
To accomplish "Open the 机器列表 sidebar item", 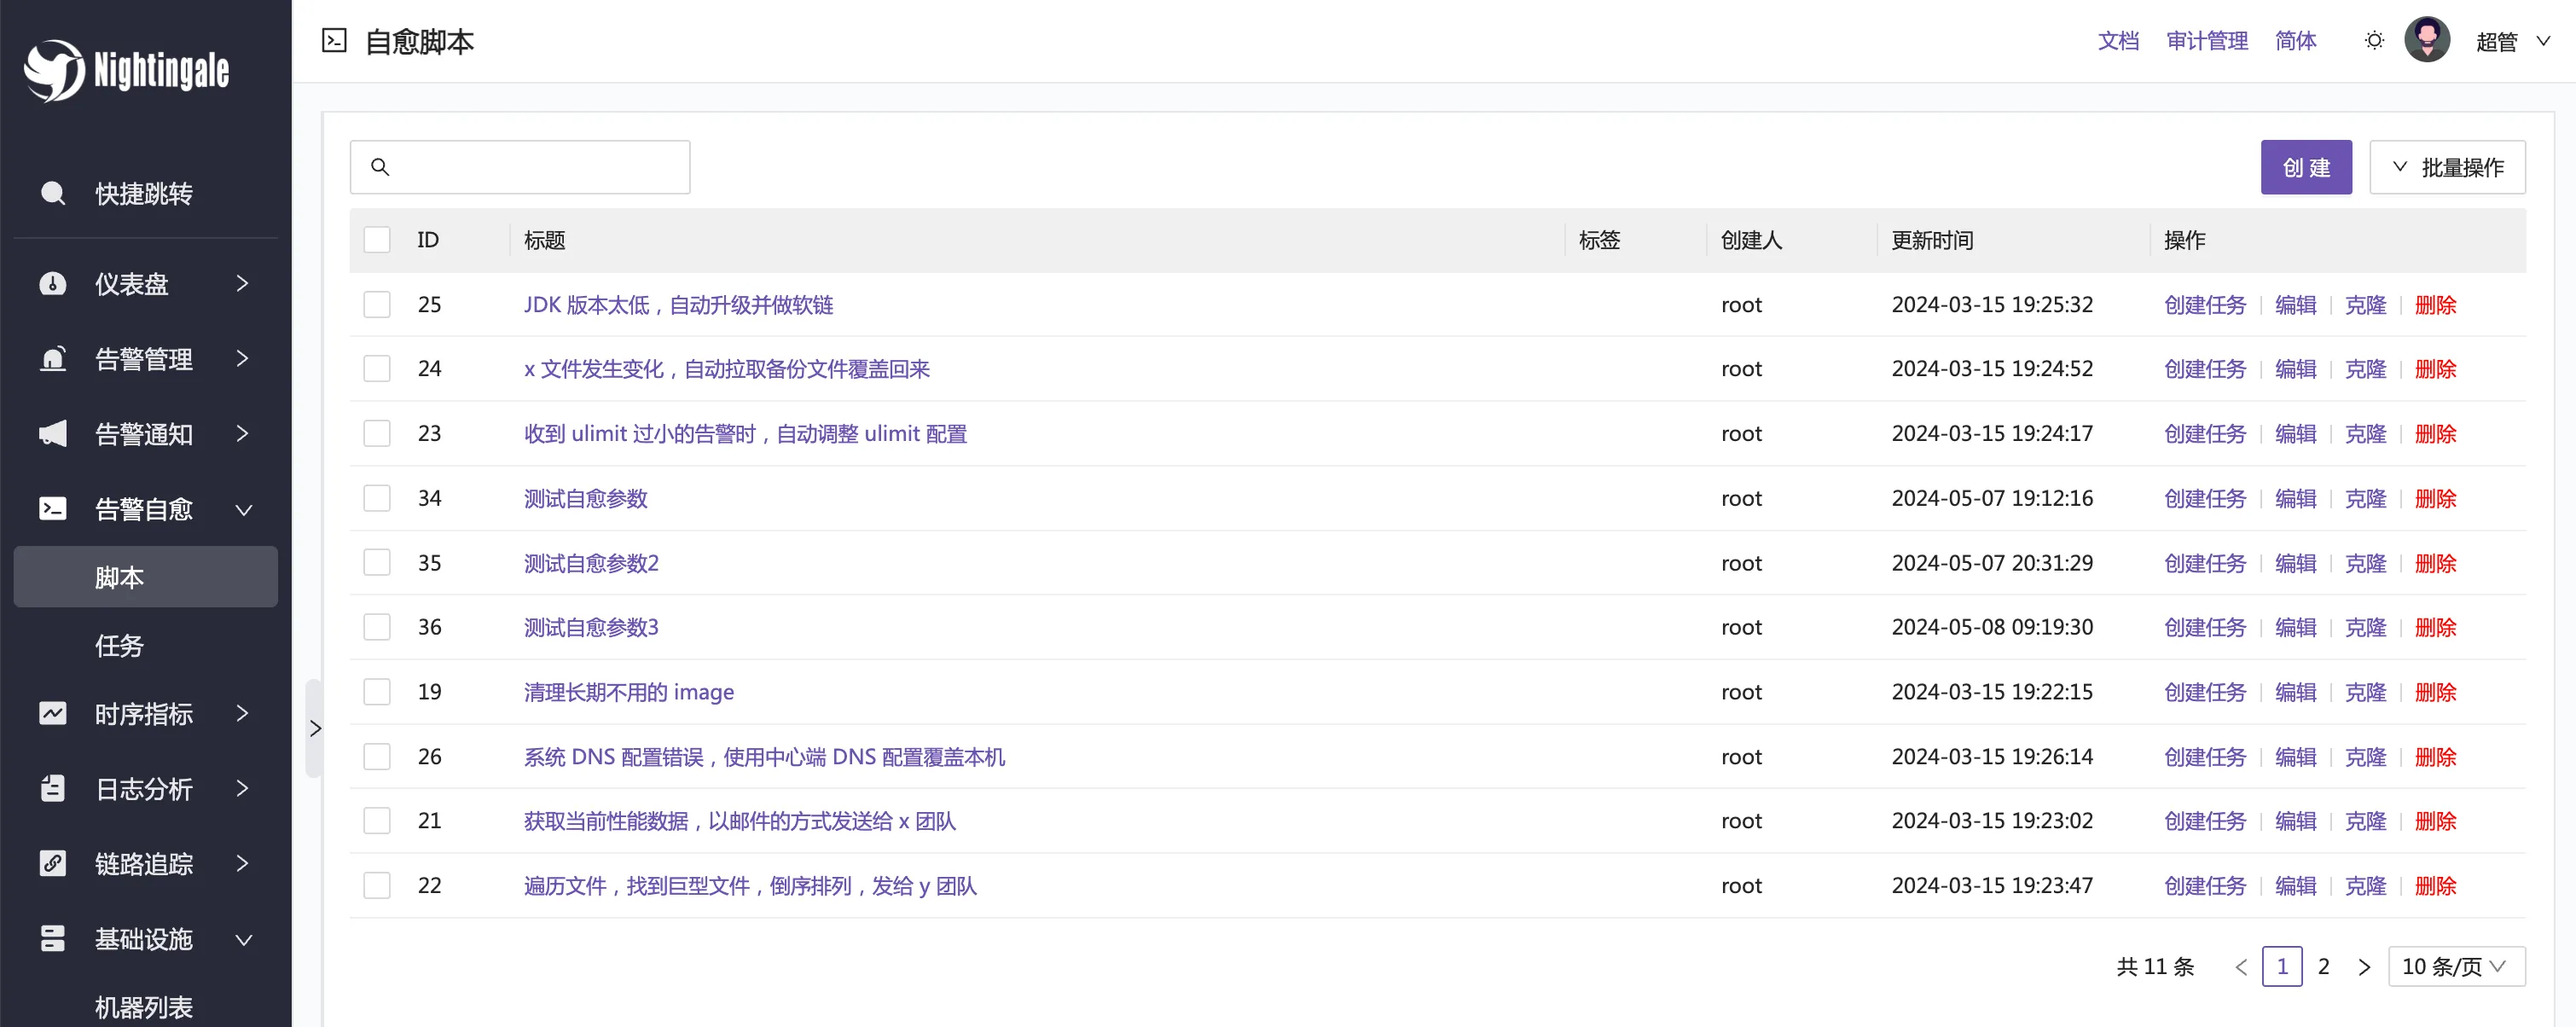I will pyautogui.click(x=146, y=1006).
